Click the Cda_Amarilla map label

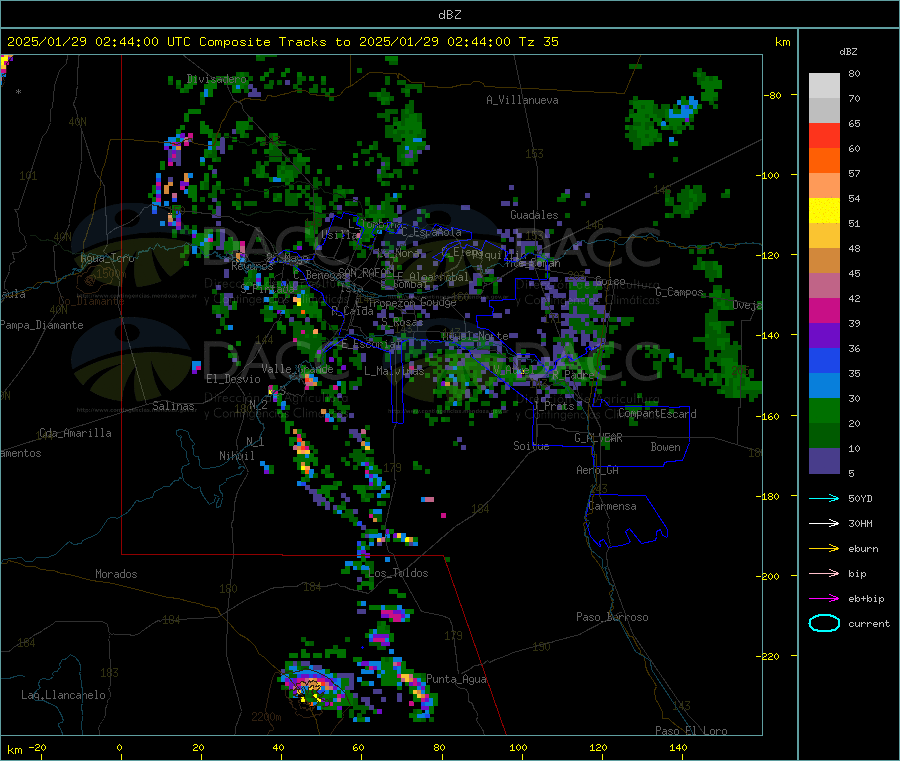(75, 433)
